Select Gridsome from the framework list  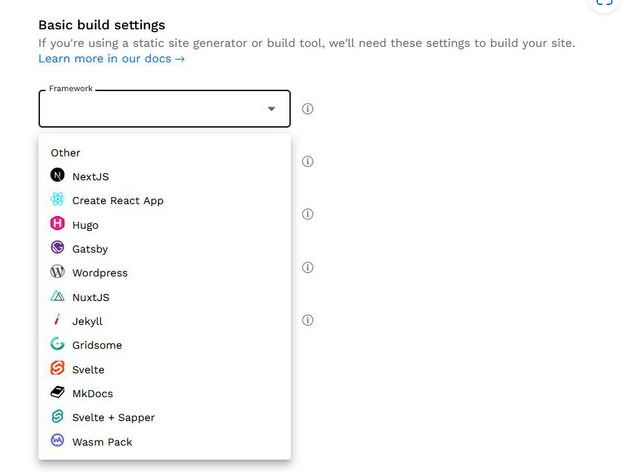pos(97,345)
